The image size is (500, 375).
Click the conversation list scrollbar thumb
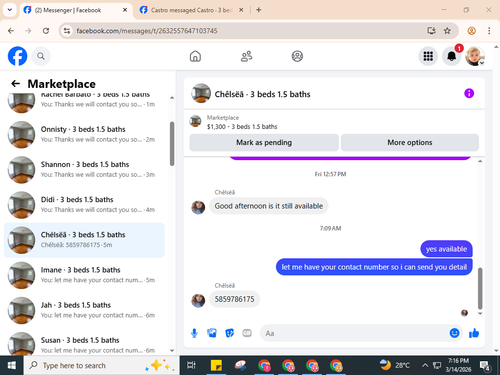(x=172, y=144)
